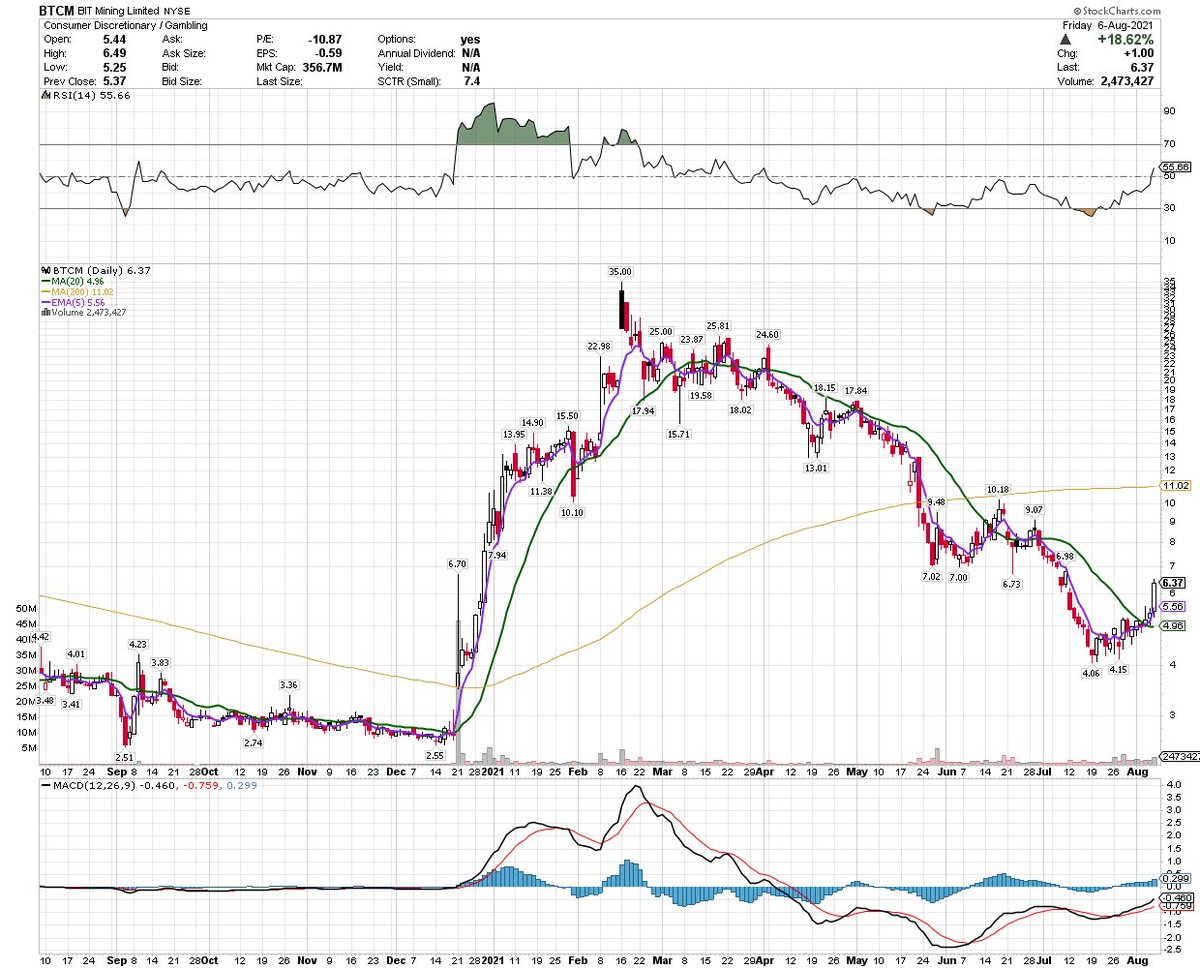
Task: Click the MA(20) 4.96 legend entry
Action: (x=72, y=281)
